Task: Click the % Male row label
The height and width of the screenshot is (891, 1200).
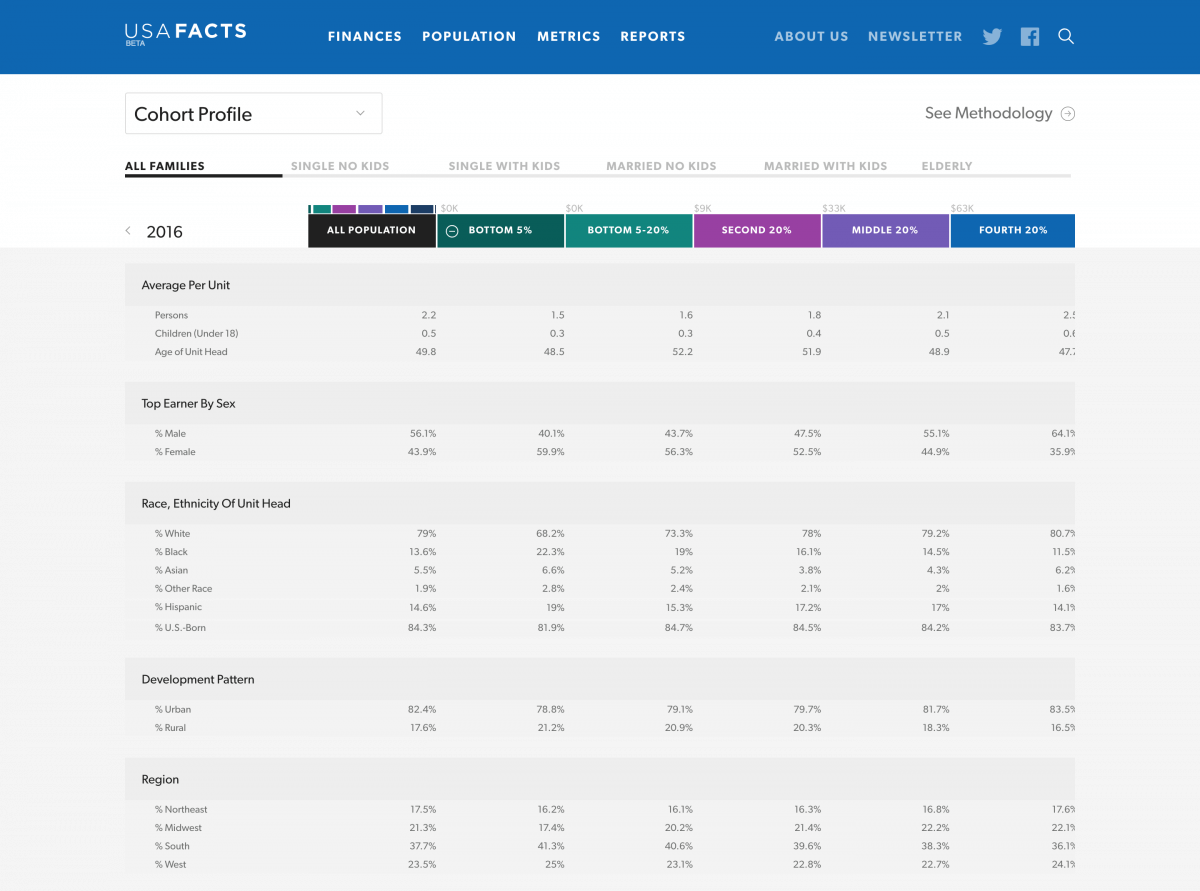Action: tap(170, 434)
